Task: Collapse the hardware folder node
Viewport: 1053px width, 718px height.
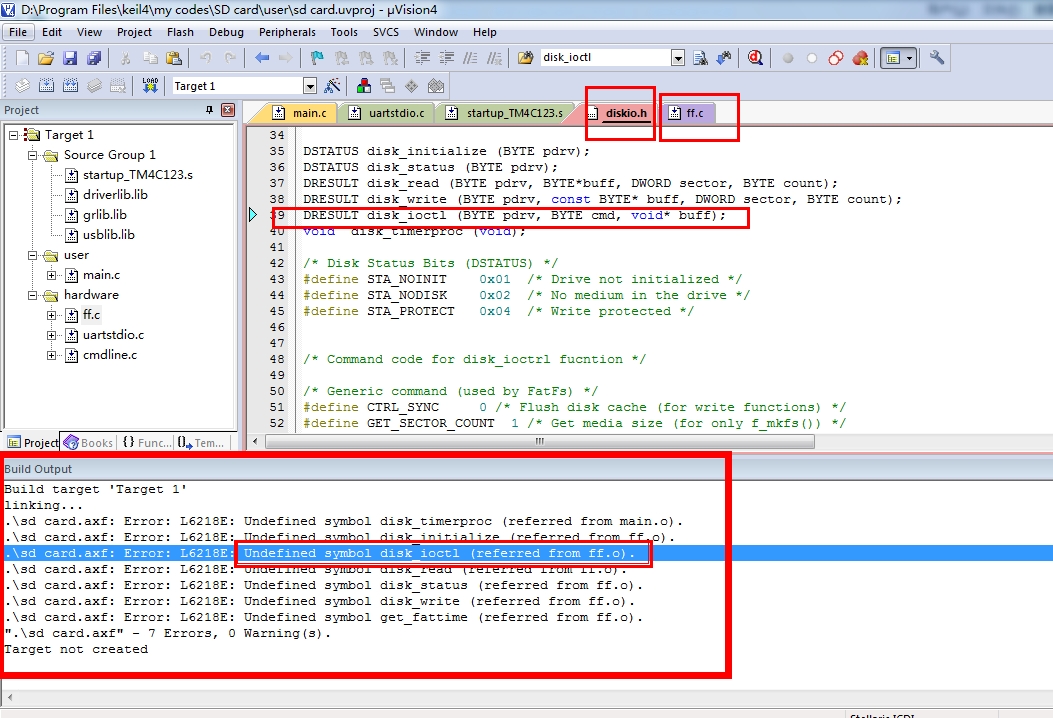Action: (32, 296)
